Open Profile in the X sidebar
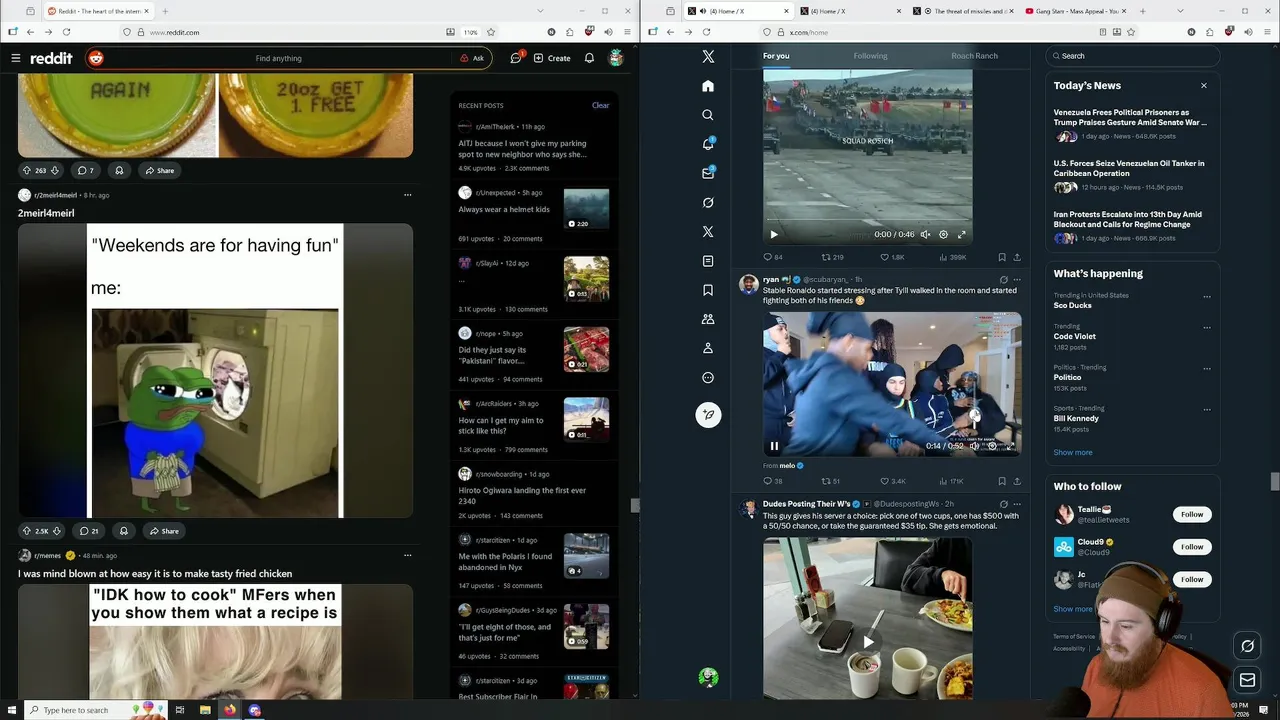This screenshot has height=720, width=1280. click(708, 348)
